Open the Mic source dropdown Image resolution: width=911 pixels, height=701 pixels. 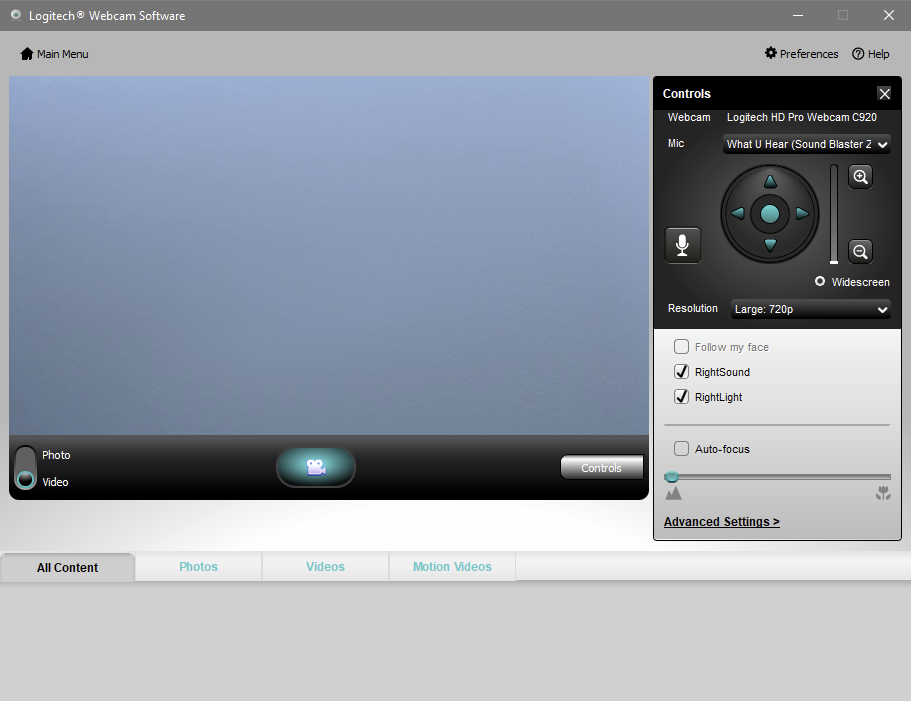806,144
